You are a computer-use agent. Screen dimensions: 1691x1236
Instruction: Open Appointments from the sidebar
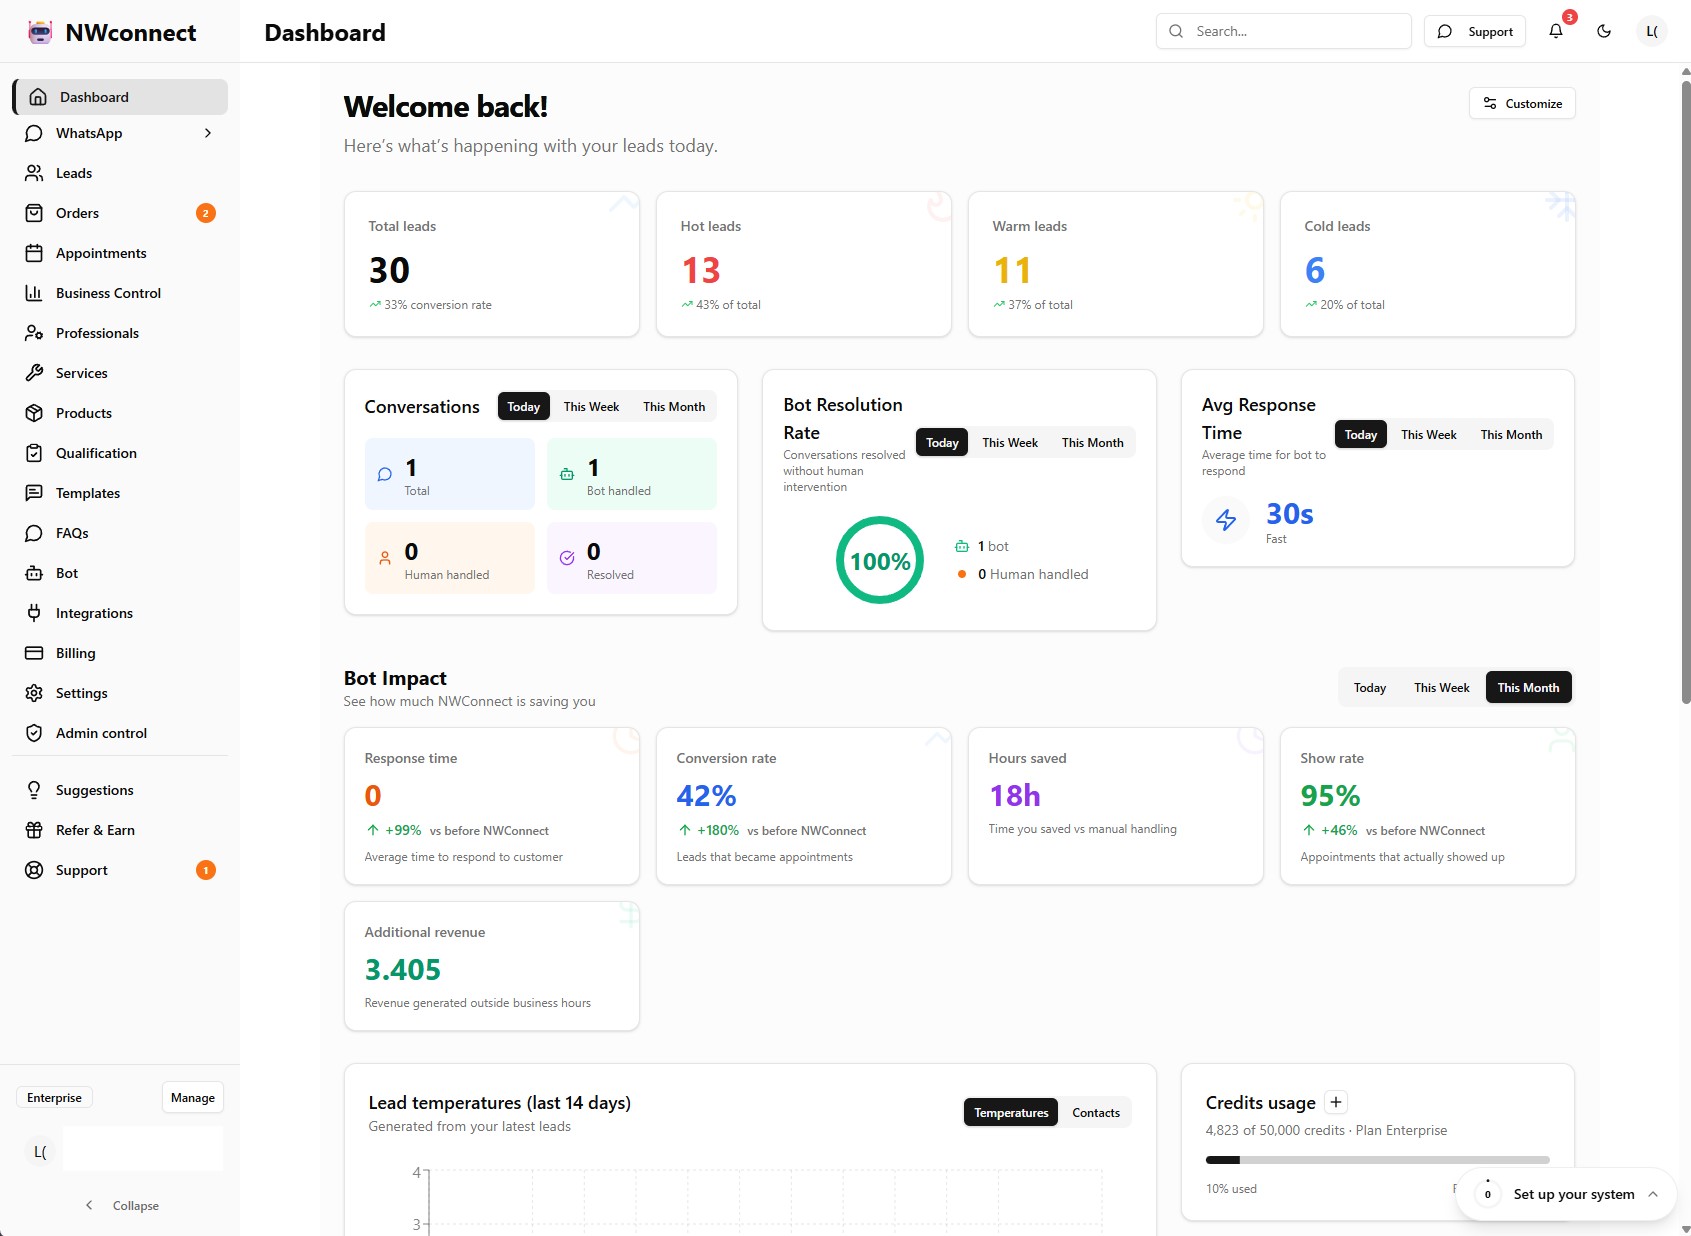[x=100, y=253]
